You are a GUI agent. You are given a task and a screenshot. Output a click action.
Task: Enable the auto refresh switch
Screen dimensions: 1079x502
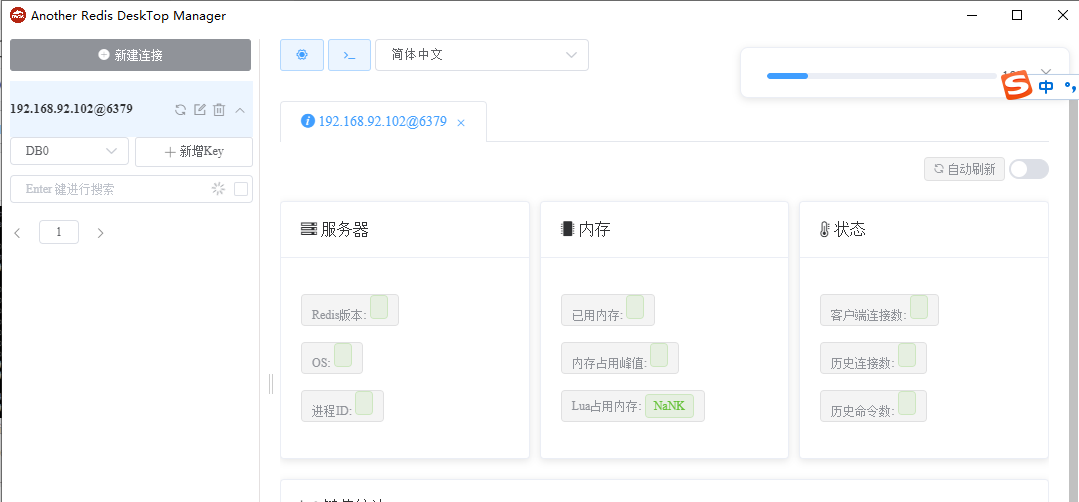point(1029,169)
